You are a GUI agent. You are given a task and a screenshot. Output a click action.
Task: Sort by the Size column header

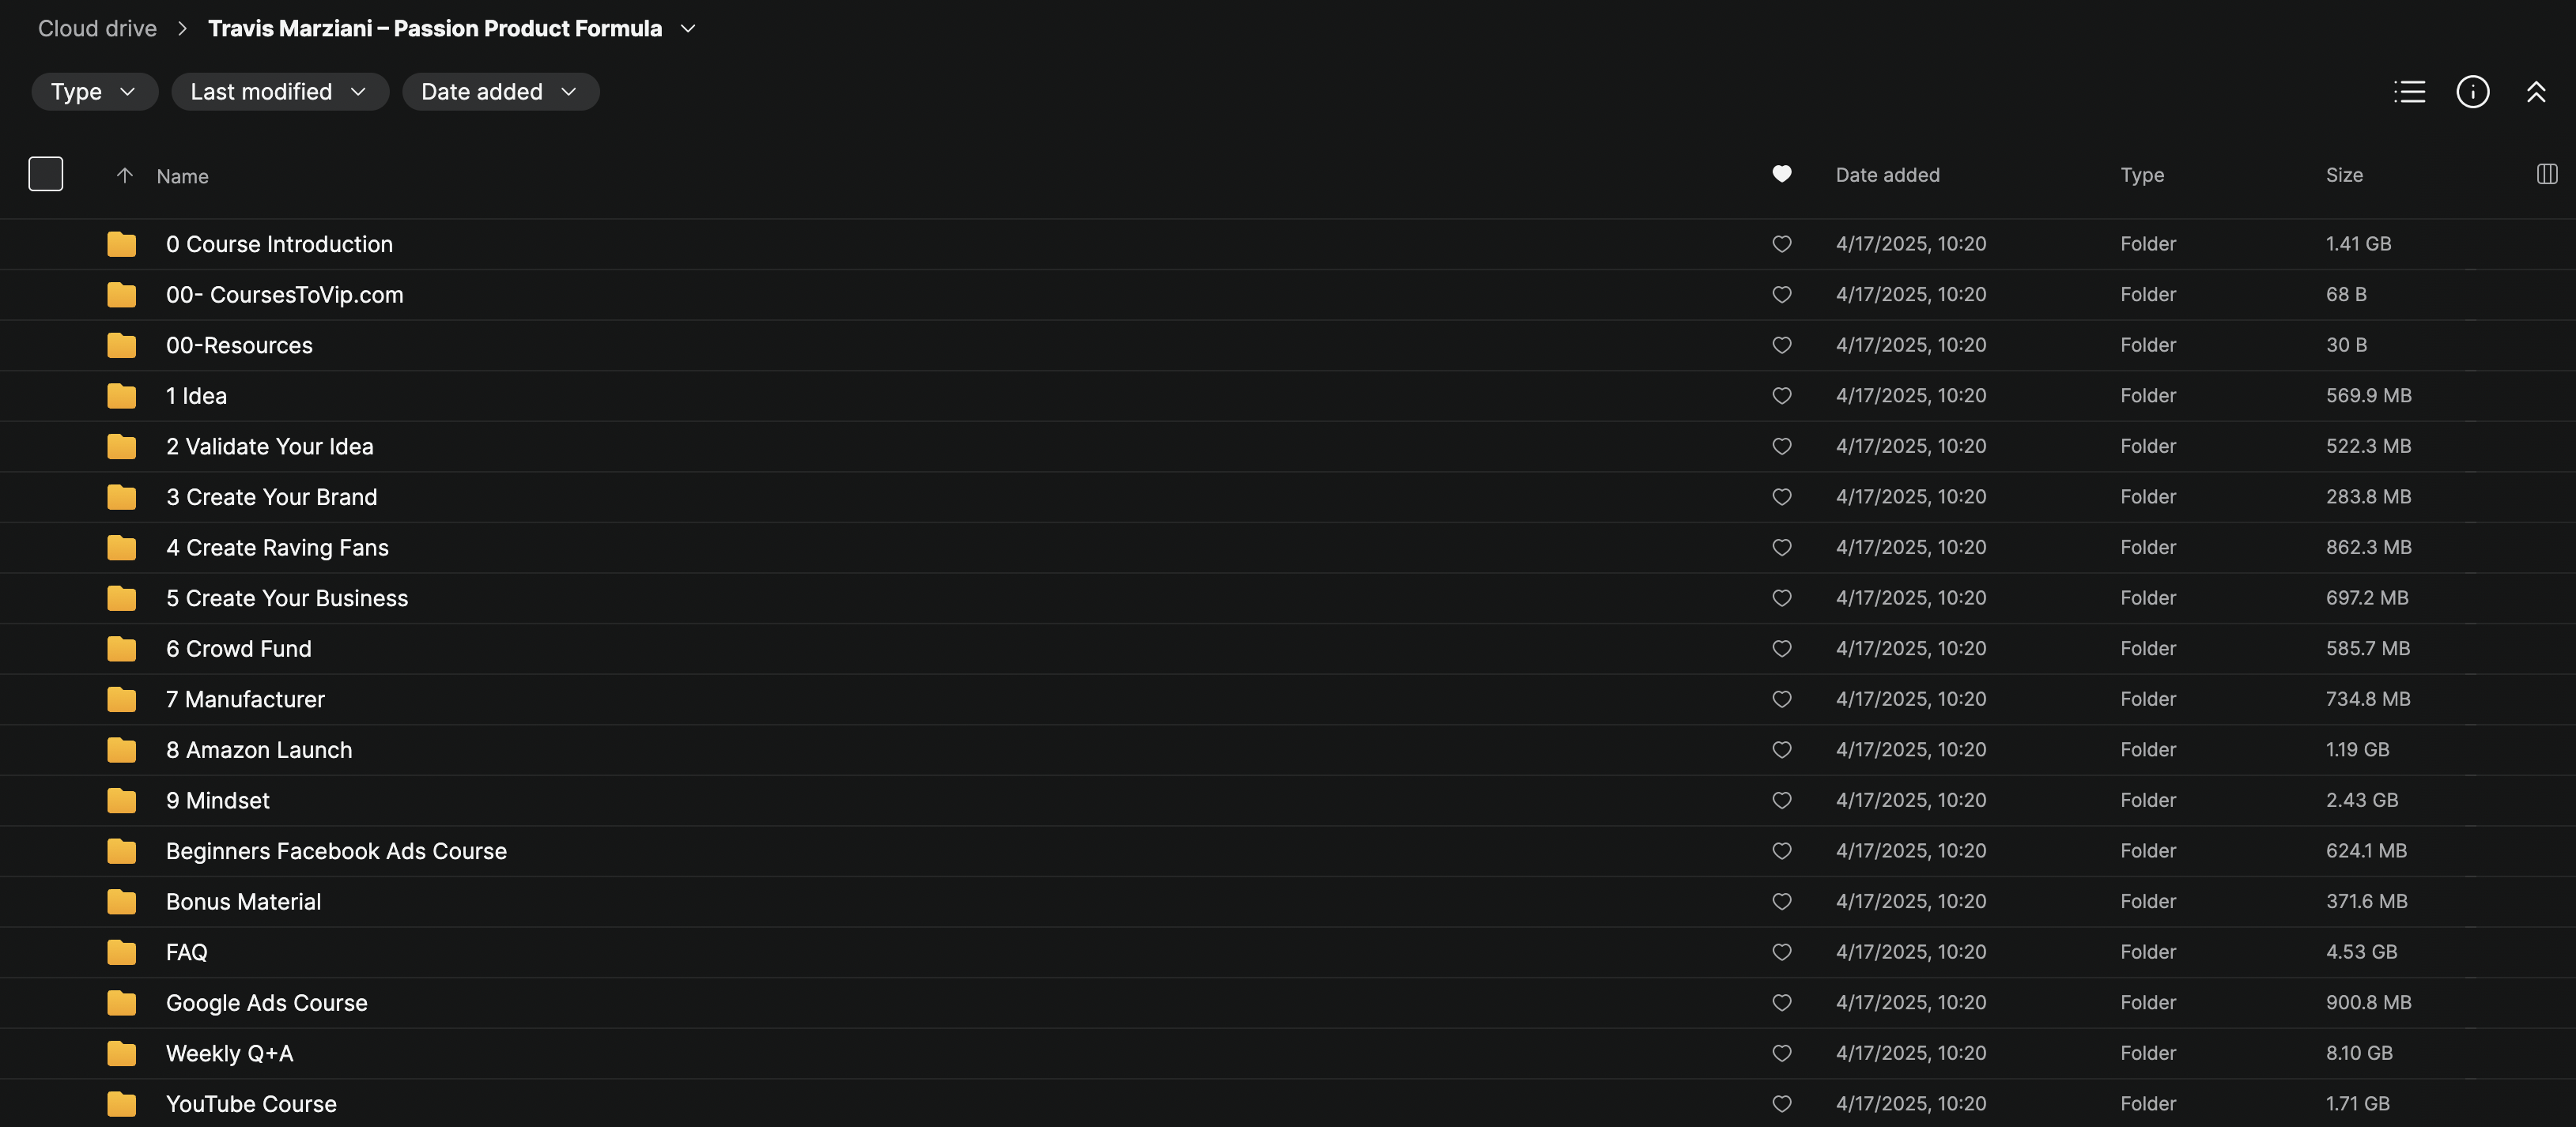(x=2343, y=175)
